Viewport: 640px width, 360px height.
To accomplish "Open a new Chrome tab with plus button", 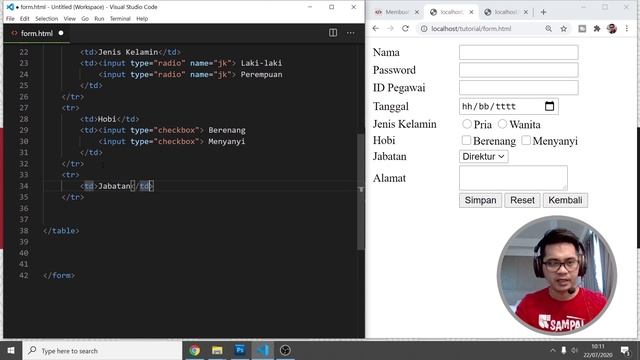I will pyautogui.click(x=543, y=12).
